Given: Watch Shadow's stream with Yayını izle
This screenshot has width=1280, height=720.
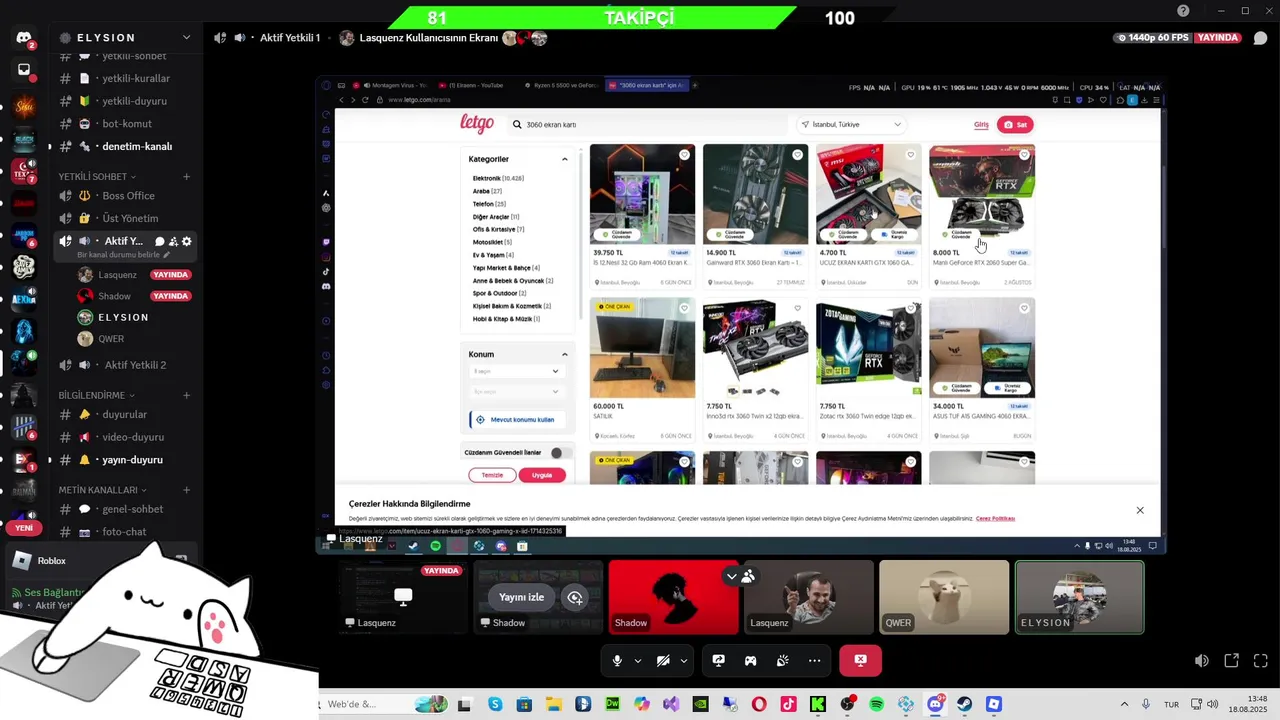Looking at the screenshot, I should [x=521, y=597].
